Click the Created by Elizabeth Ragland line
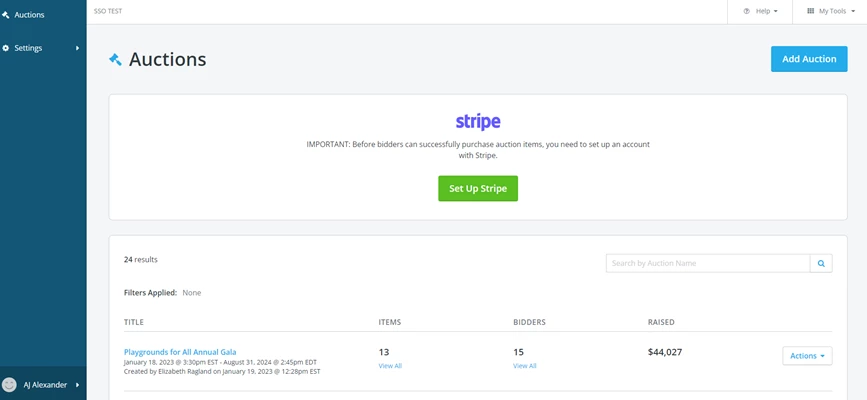Viewport: 867px width, 400px height. click(x=222, y=372)
